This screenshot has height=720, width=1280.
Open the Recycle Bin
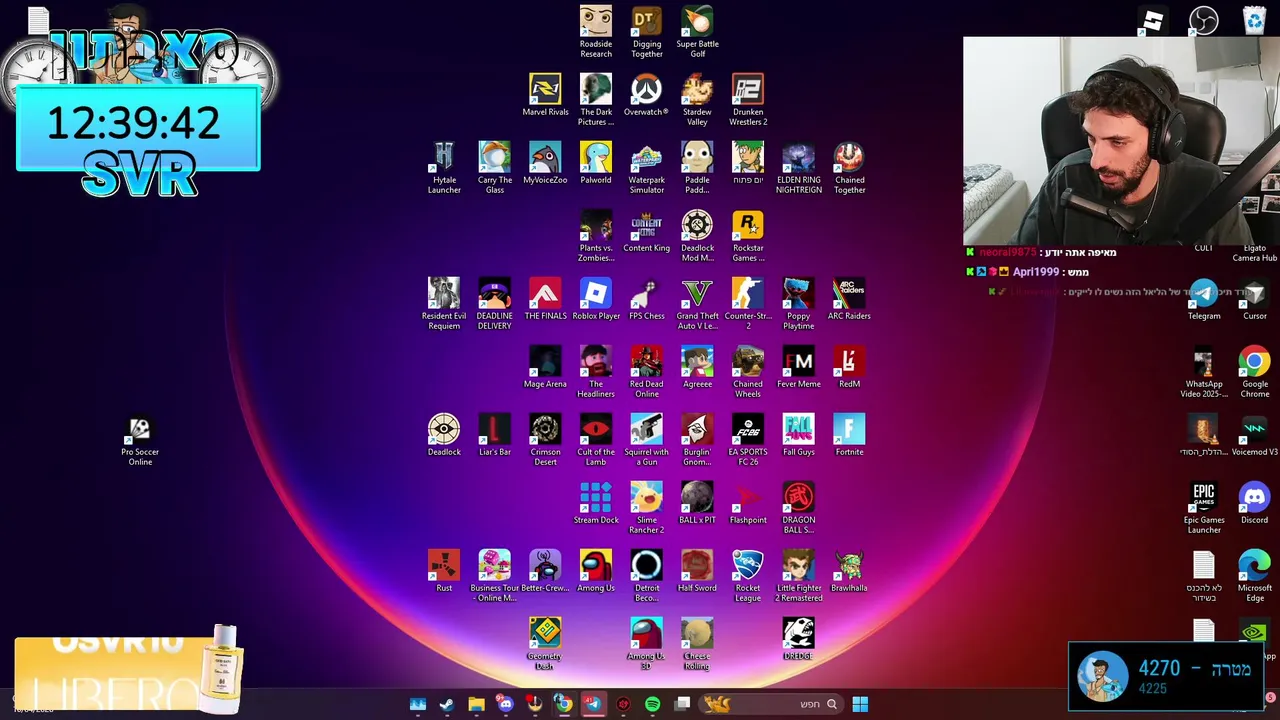[1254, 20]
